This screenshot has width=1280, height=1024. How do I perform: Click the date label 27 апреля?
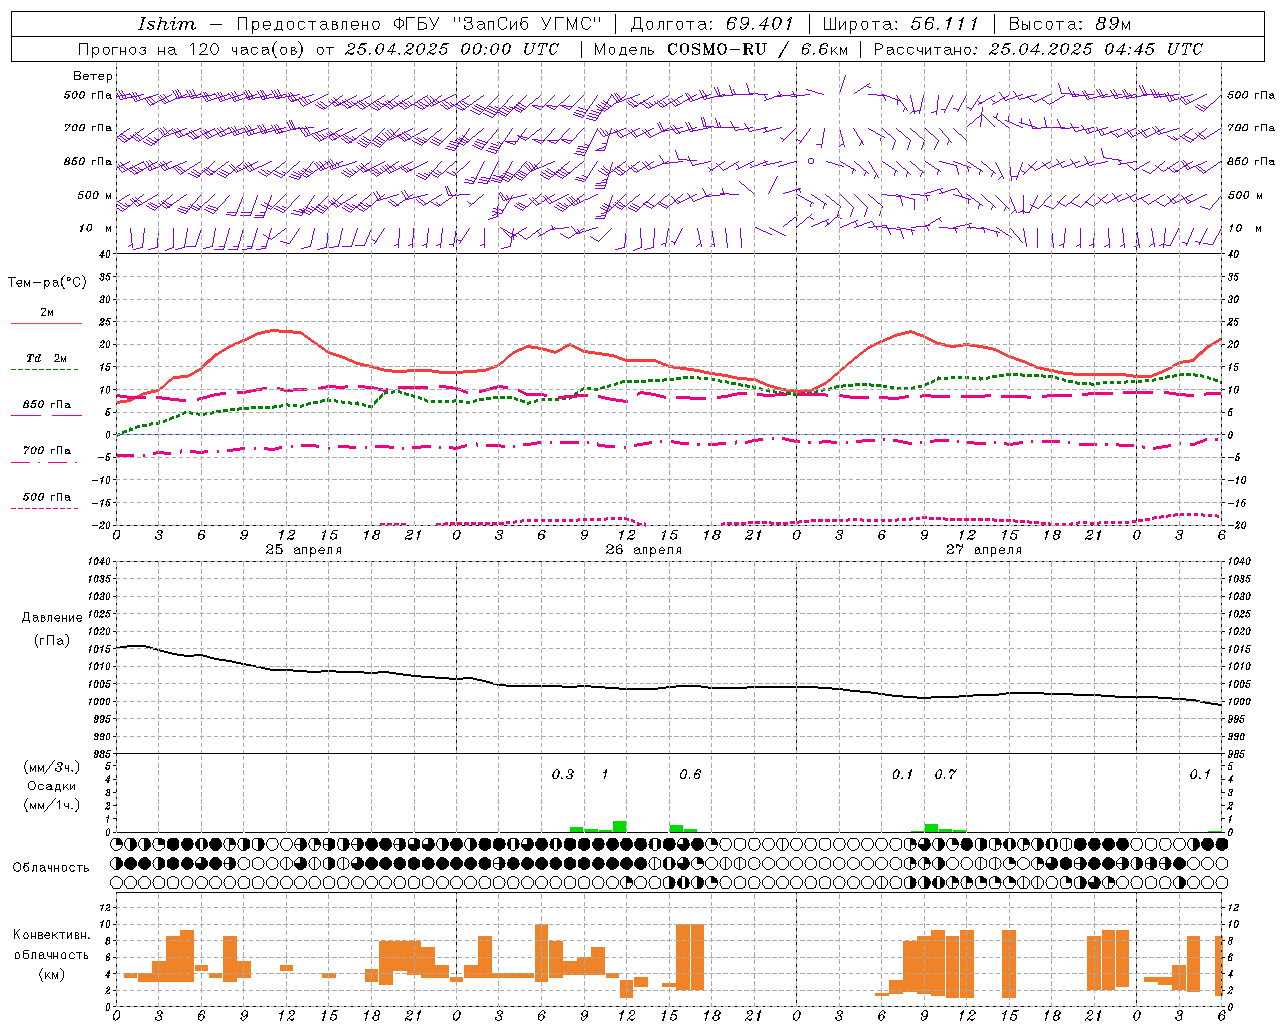tap(983, 550)
